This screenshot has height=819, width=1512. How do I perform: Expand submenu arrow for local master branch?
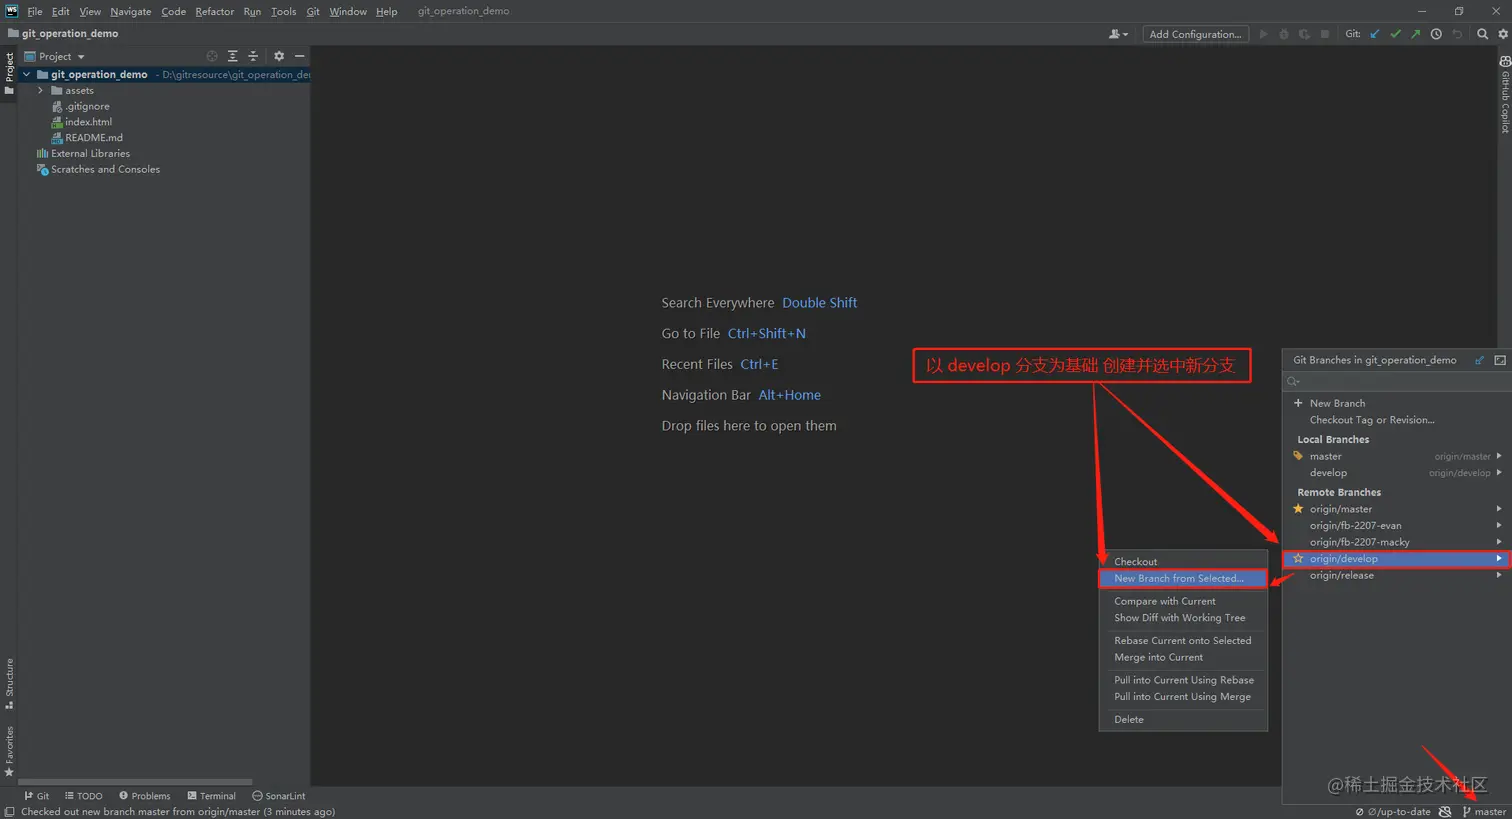pos(1499,456)
